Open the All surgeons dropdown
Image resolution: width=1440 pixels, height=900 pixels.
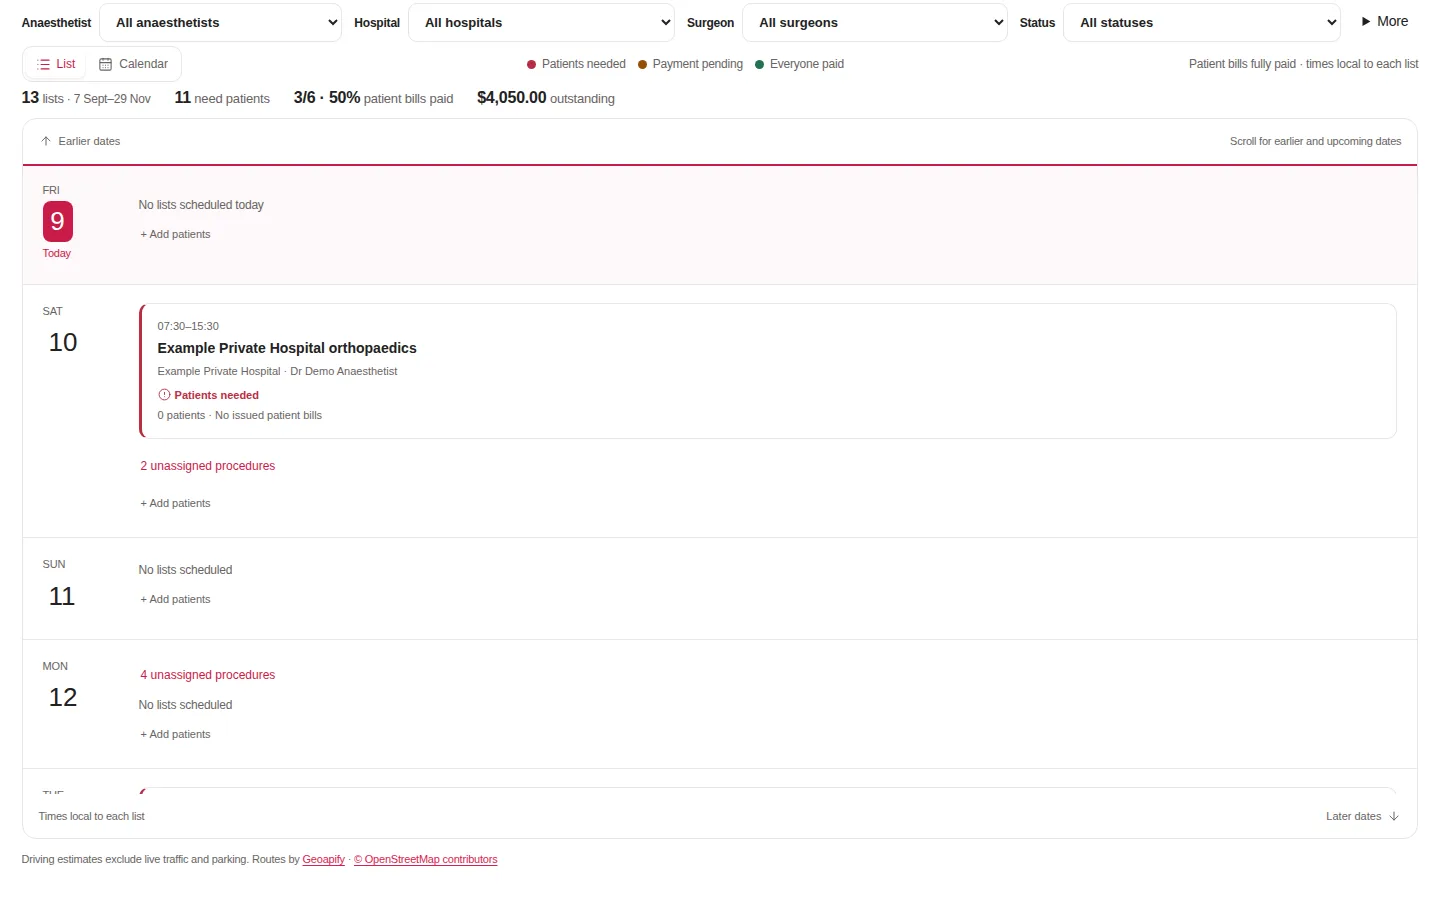(x=875, y=22)
